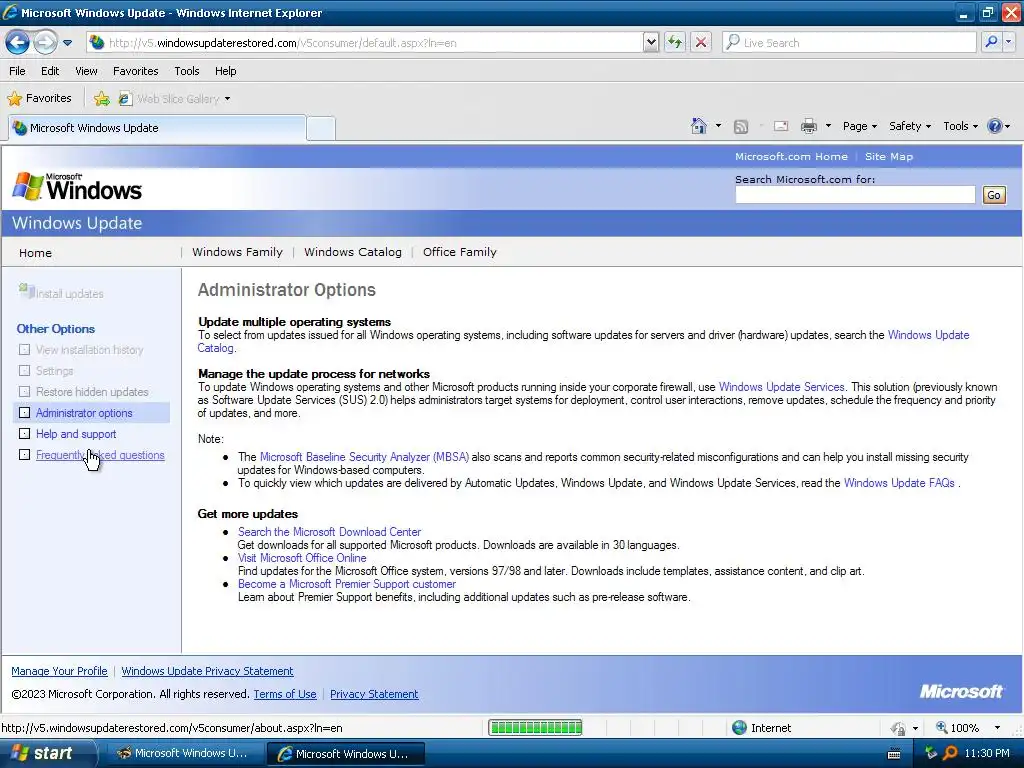Click the View installation history box icon
Image resolution: width=1024 pixels, height=768 pixels.
coord(24,350)
